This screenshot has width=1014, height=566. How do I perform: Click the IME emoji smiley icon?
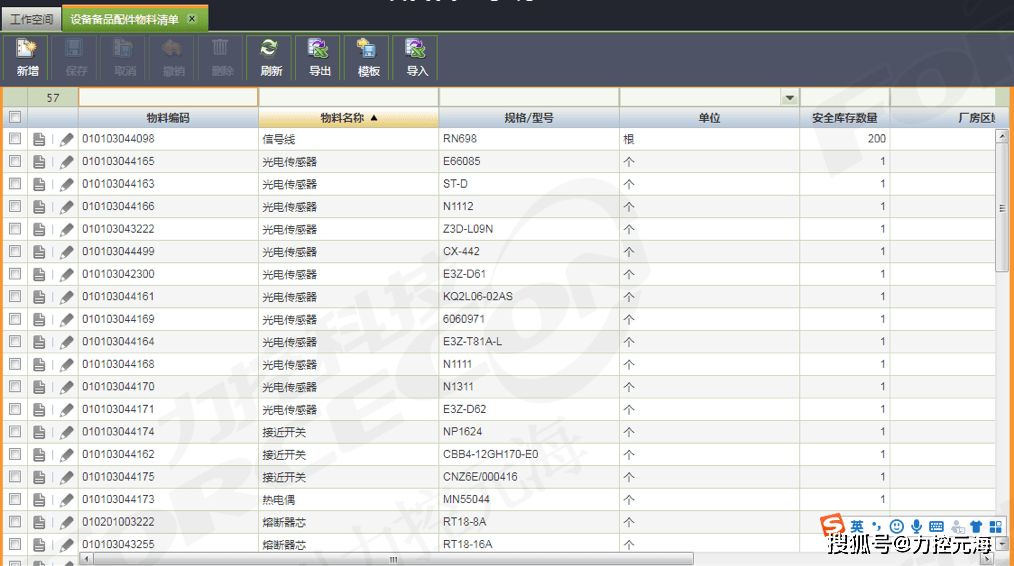pos(896,527)
